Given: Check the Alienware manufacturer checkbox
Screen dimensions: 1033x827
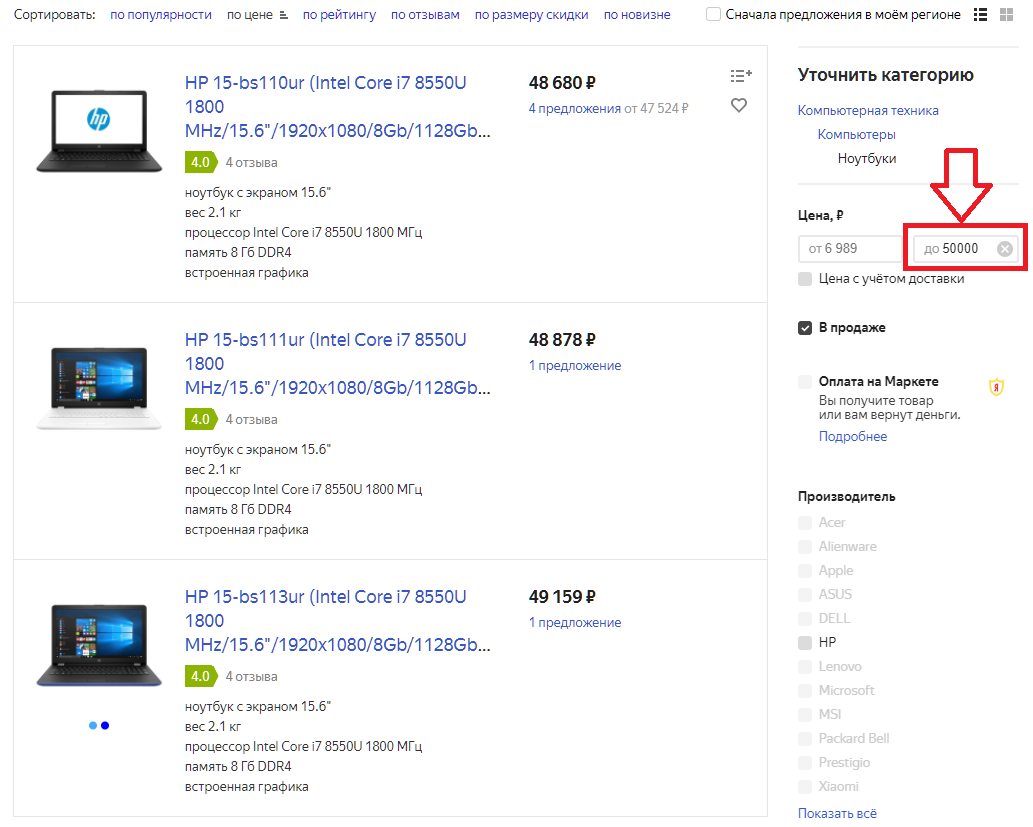Looking at the screenshot, I should pos(805,546).
